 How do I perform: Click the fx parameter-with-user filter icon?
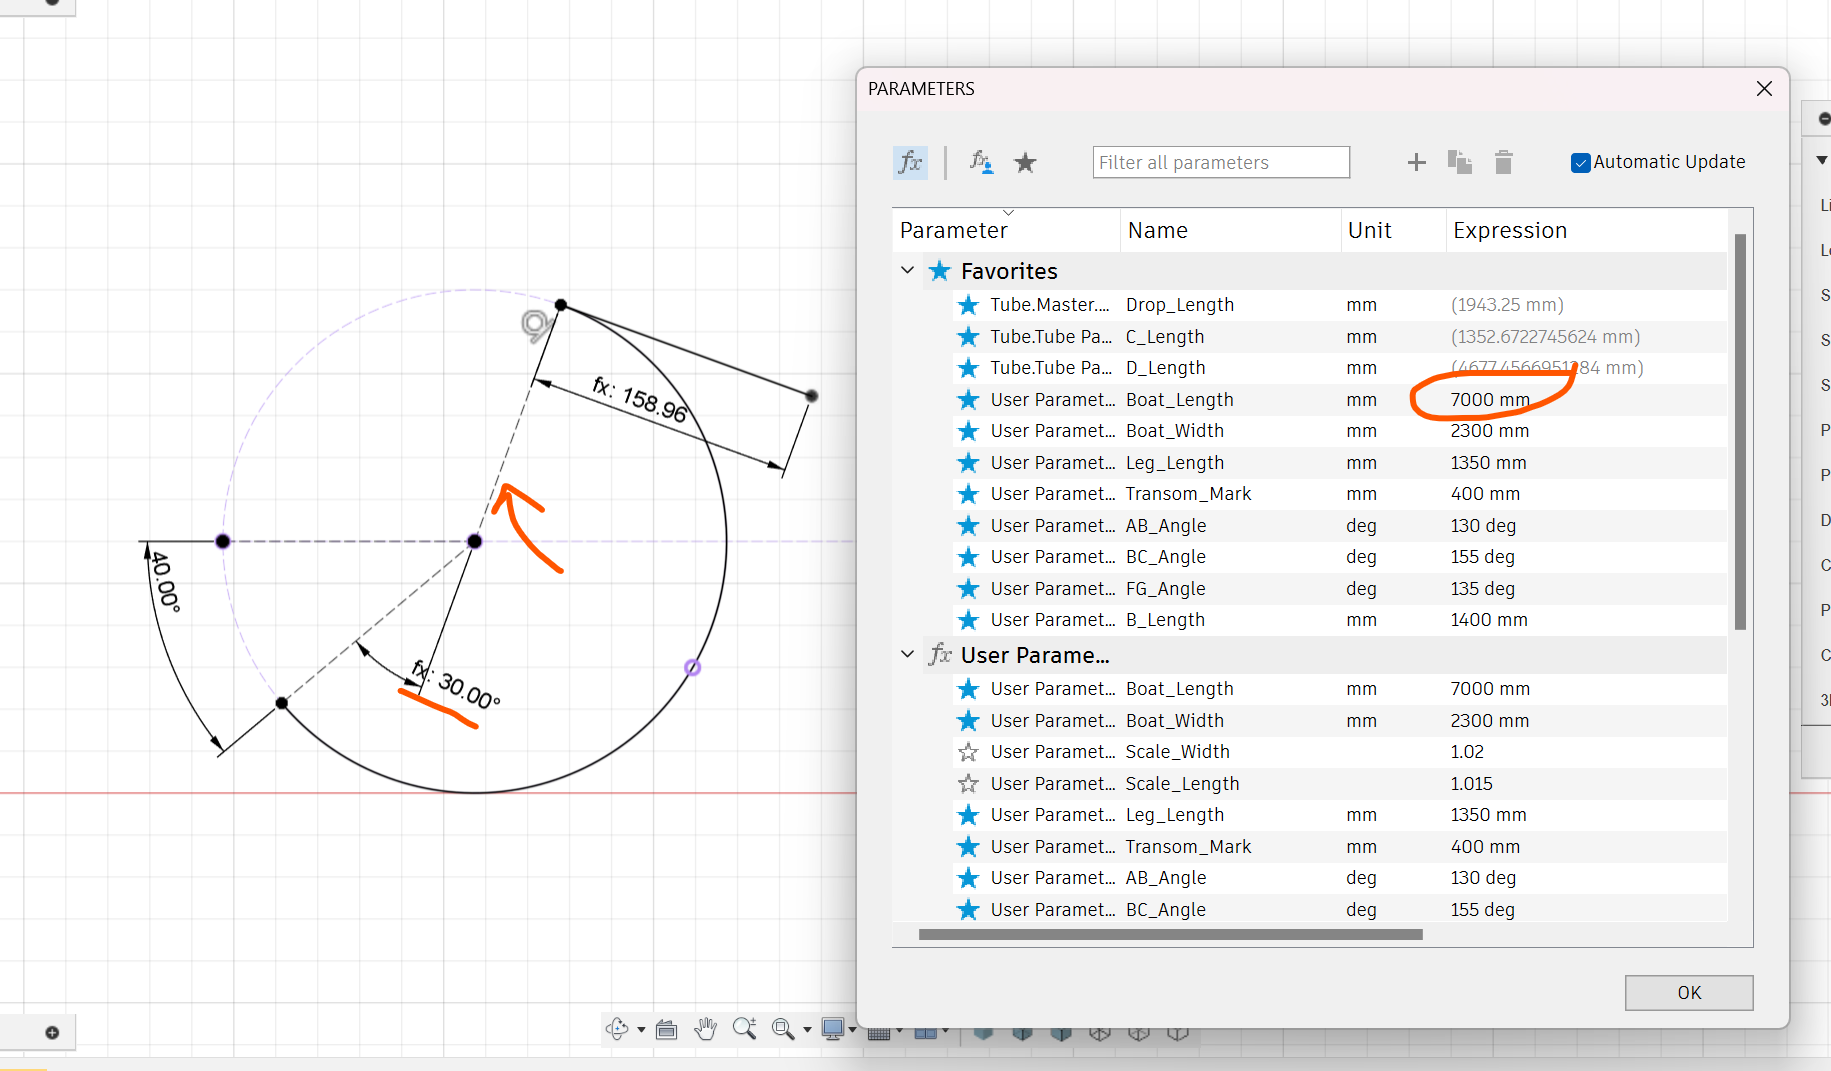click(981, 162)
